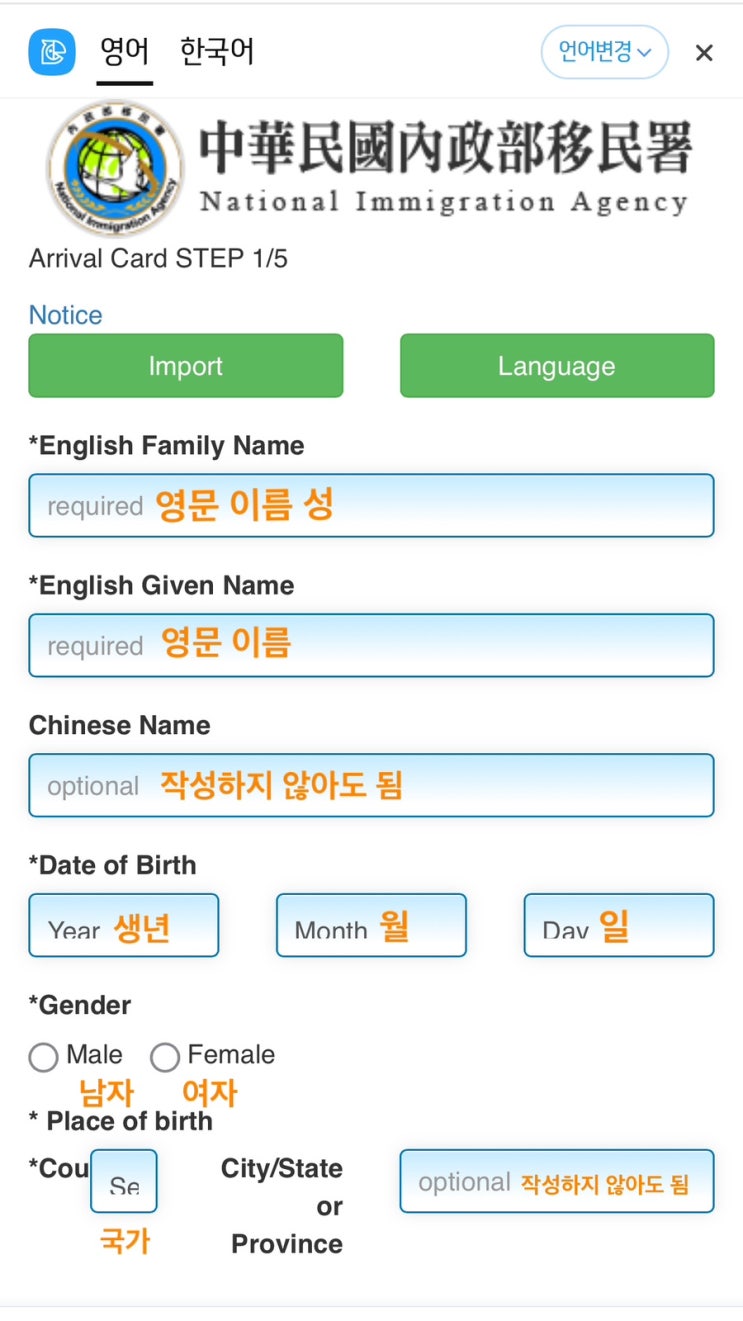Open the birth Day selector
The width and height of the screenshot is (743, 1321).
(x=619, y=925)
